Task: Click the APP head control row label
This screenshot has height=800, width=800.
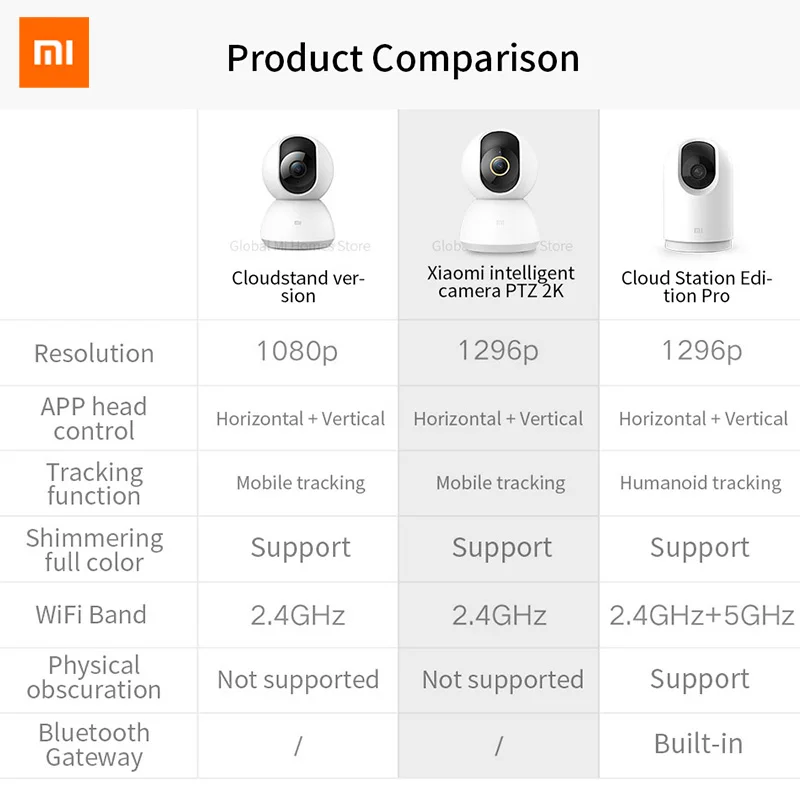Action: [94, 419]
